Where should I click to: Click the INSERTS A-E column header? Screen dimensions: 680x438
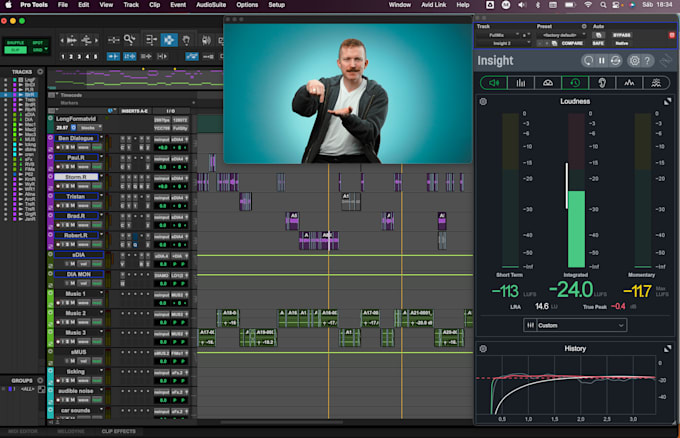click(x=134, y=111)
